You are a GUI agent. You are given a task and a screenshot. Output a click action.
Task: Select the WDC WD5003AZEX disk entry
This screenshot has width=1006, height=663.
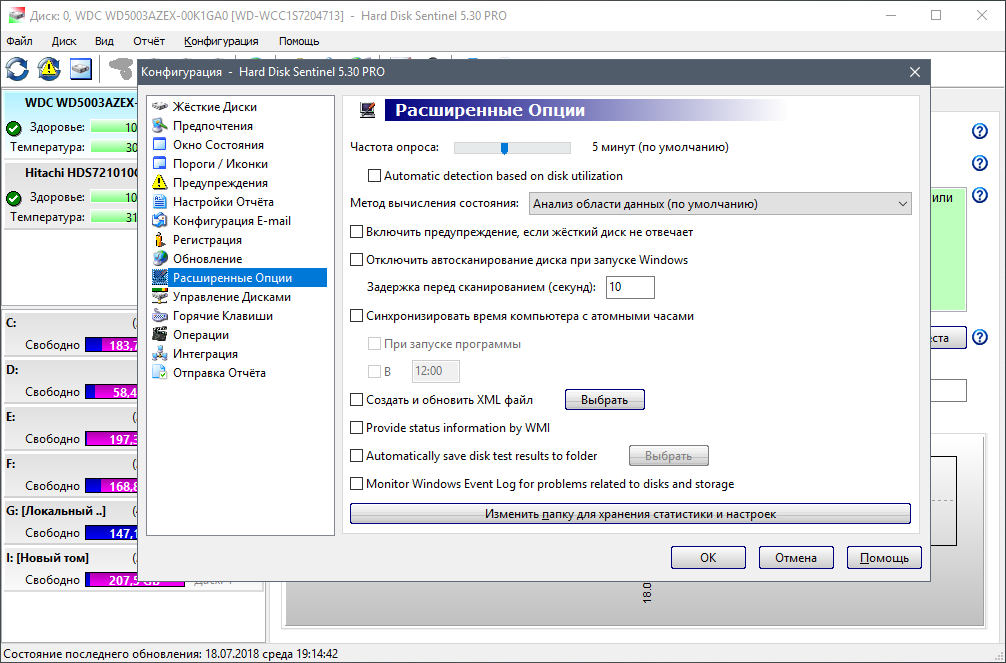point(72,126)
